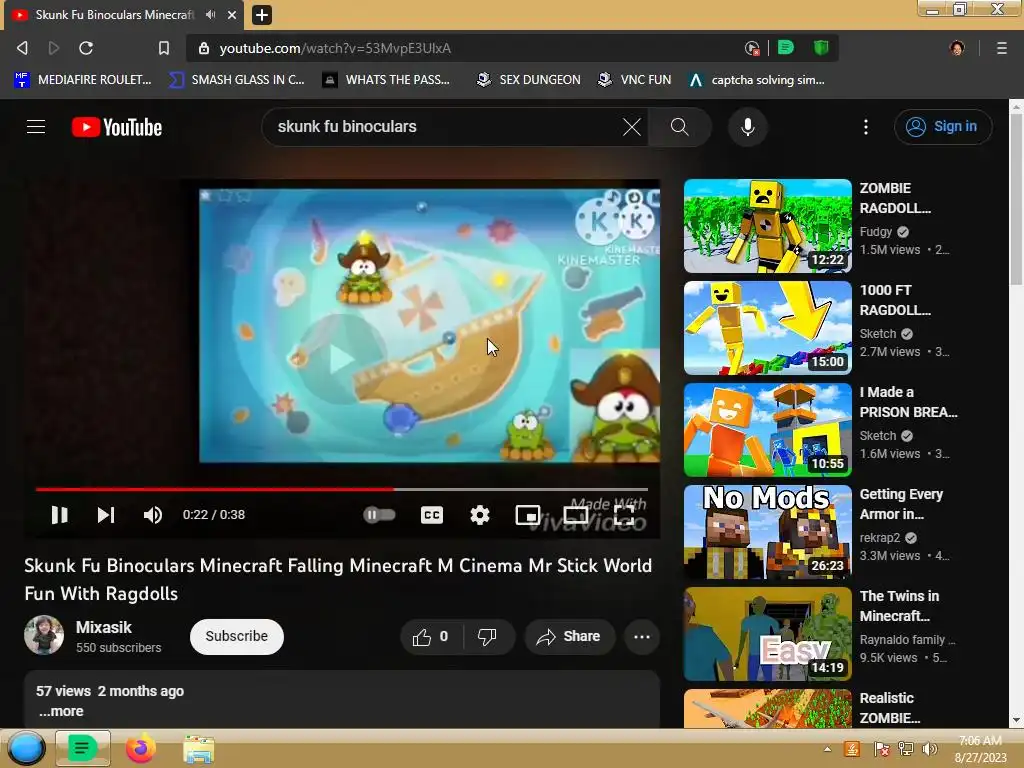Turn on closed captions
Image resolution: width=1024 pixels, height=768 pixels.
tap(432, 515)
